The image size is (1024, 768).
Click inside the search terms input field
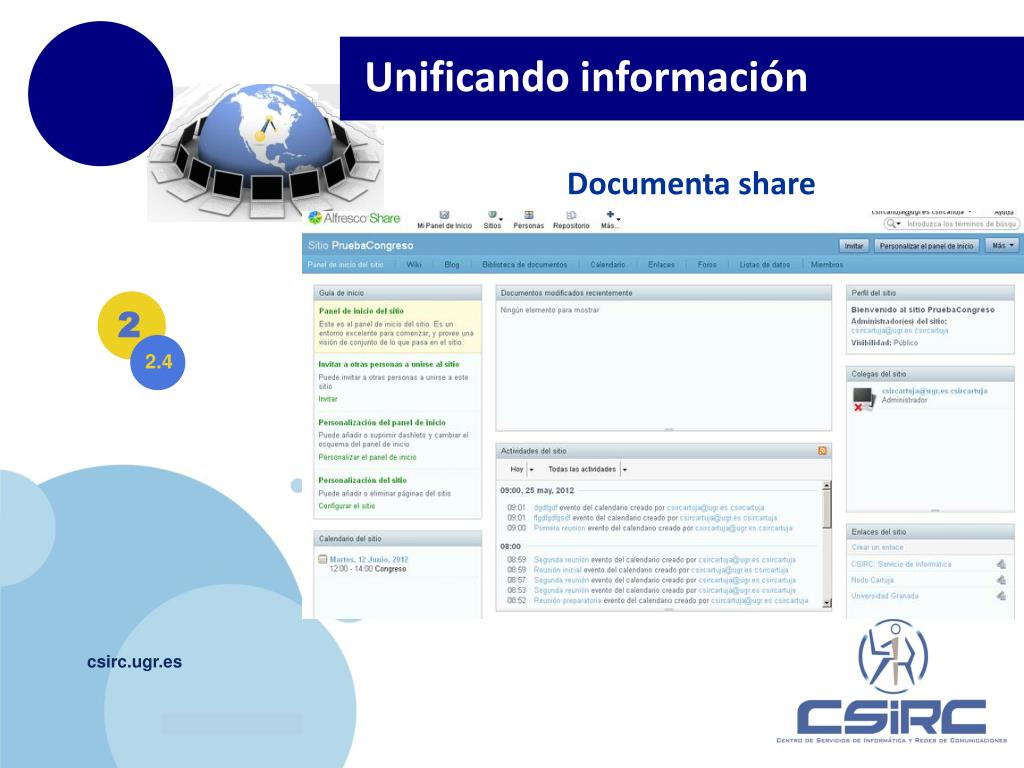click(960, 223)
